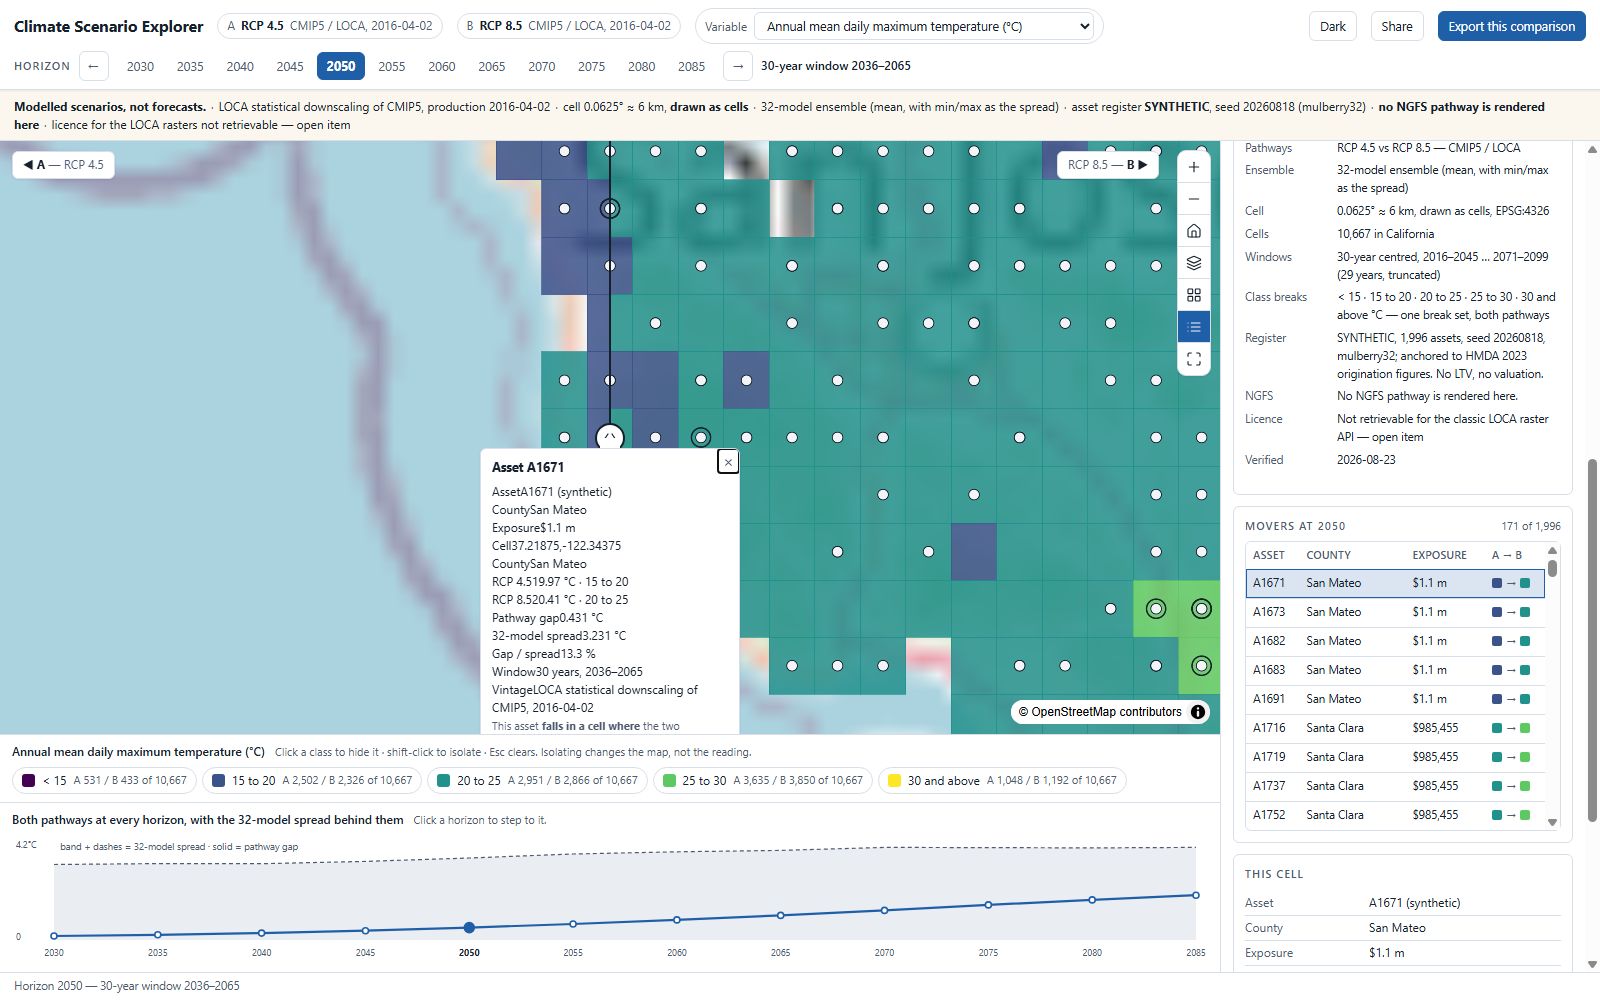The height and width of the screenshot is (1000, 1600).
Task: Toggle the 20 to 25 legend class
Action: point(537,781)
